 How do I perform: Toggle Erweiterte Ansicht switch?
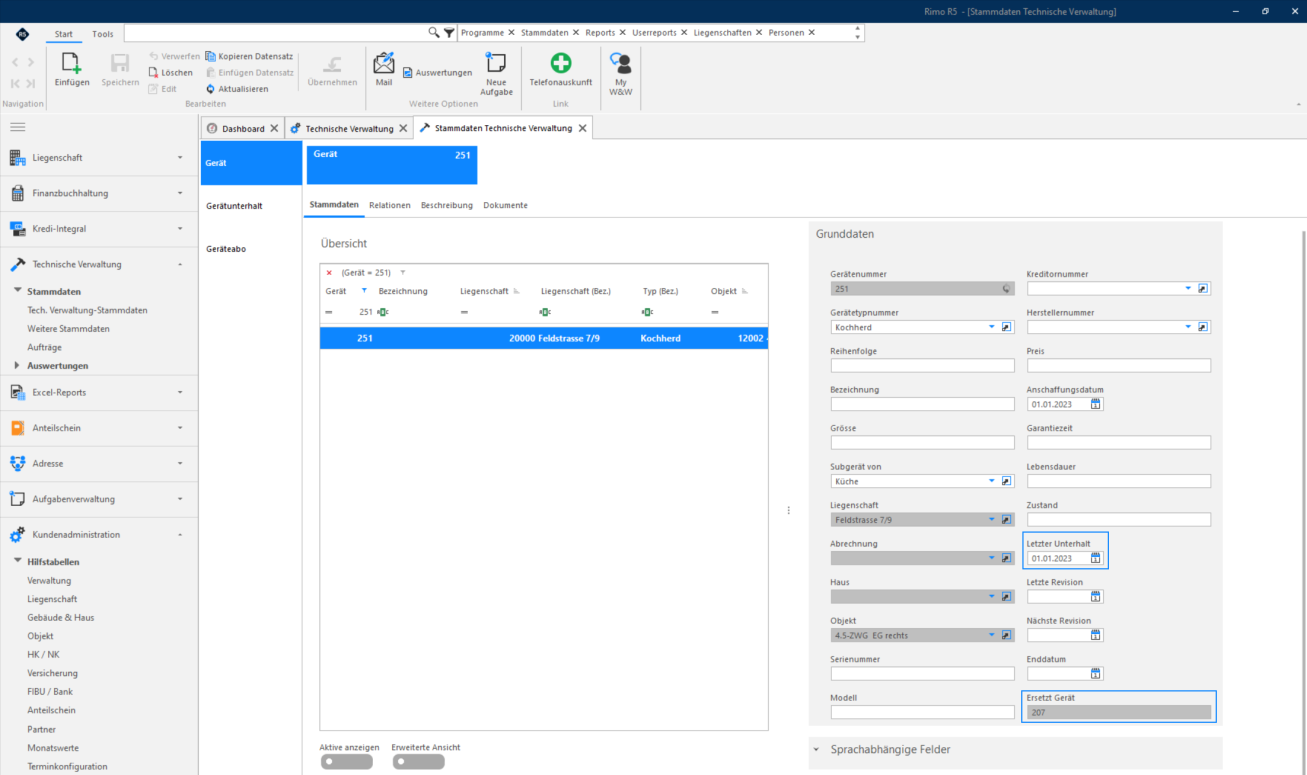418,762
